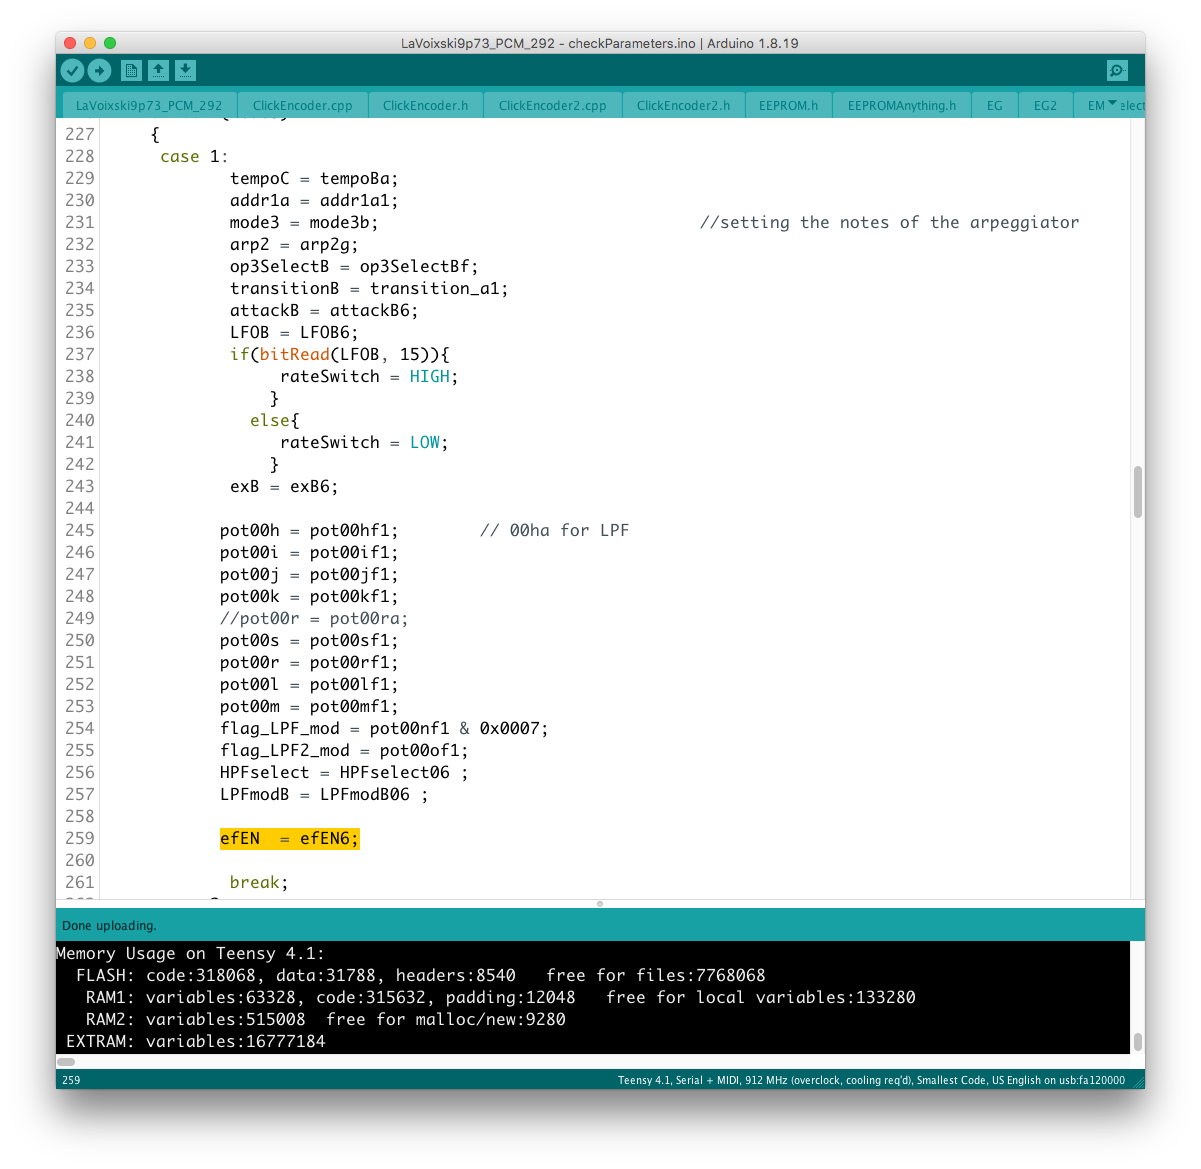Create a new sketch with New icon
This screenshot has height=1169, width=1201.
(131, 70)
